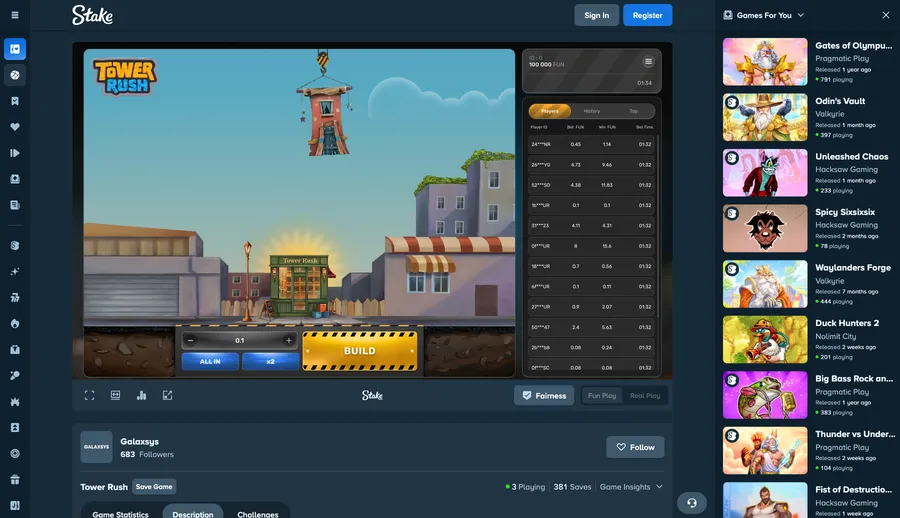Click the favourites heart icon in the sidebar
This screenshot has height=518, width=900.
click(15, 127)
